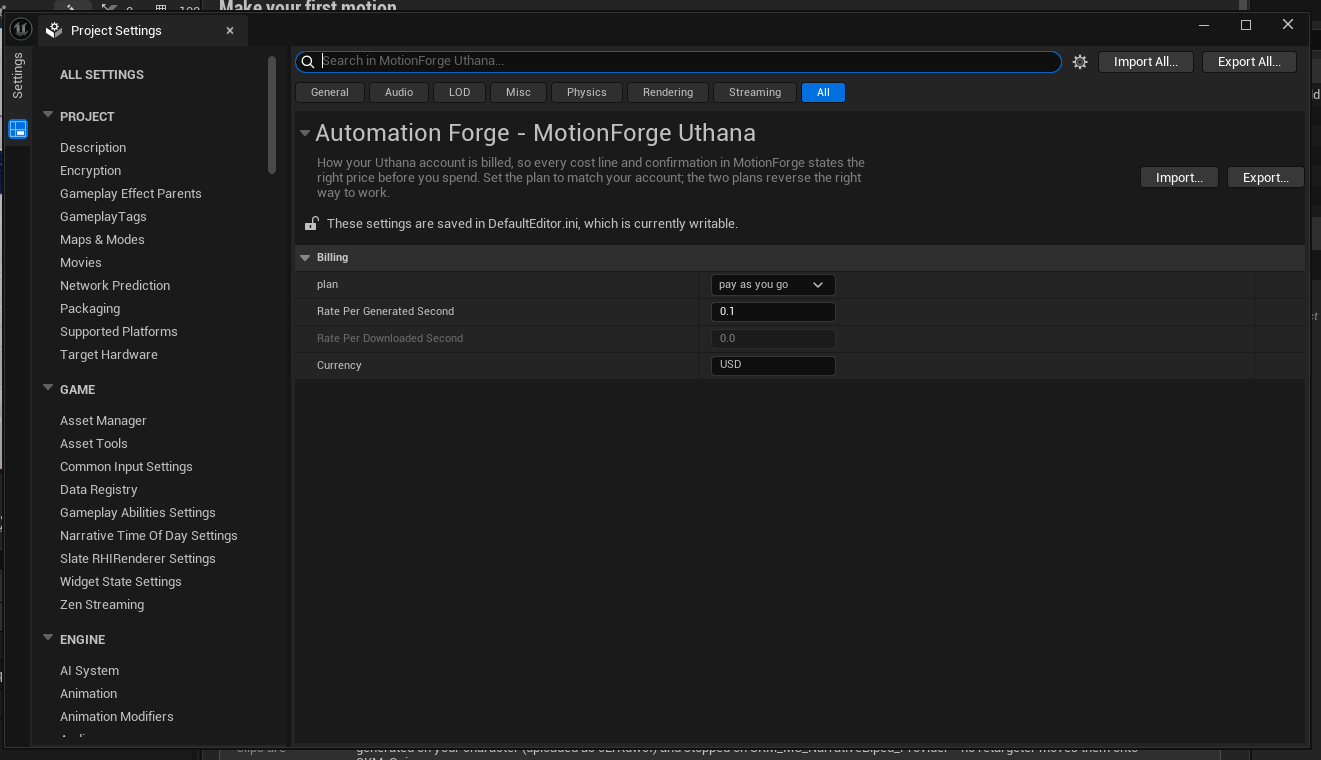The image size is (1321, 760).
Task: Open the Network Prediction settings
Action: tap(115, 286)
